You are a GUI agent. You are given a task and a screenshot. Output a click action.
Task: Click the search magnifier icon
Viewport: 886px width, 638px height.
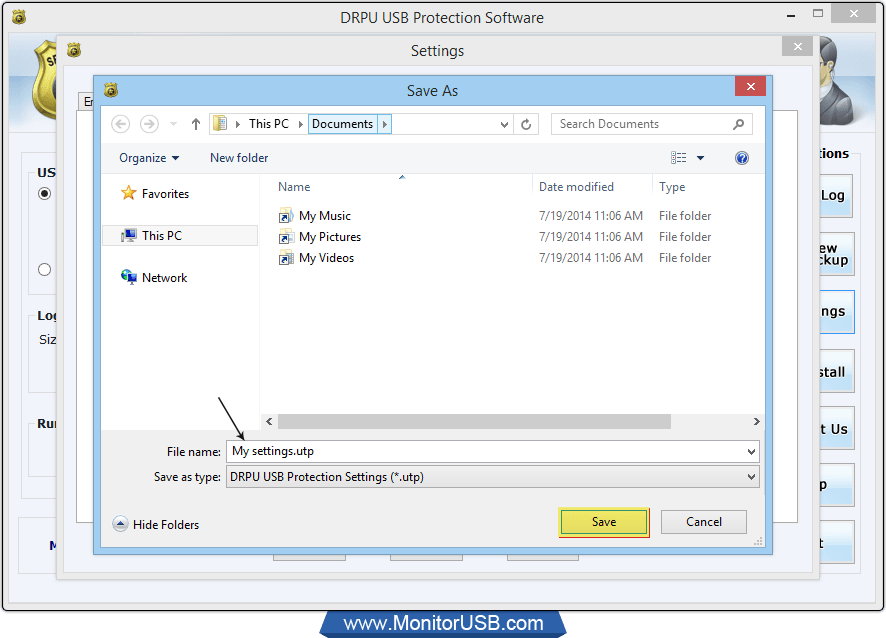coord(739,124)
